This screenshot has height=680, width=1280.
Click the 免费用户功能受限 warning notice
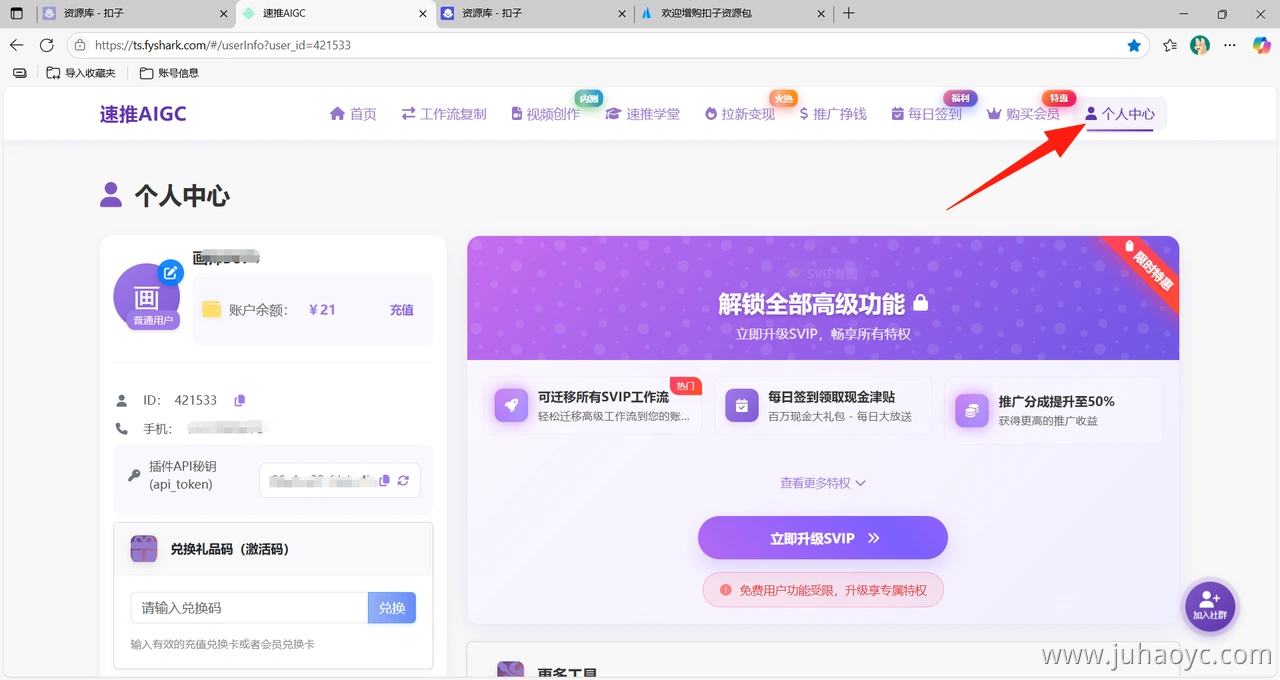tap(823, 590)
